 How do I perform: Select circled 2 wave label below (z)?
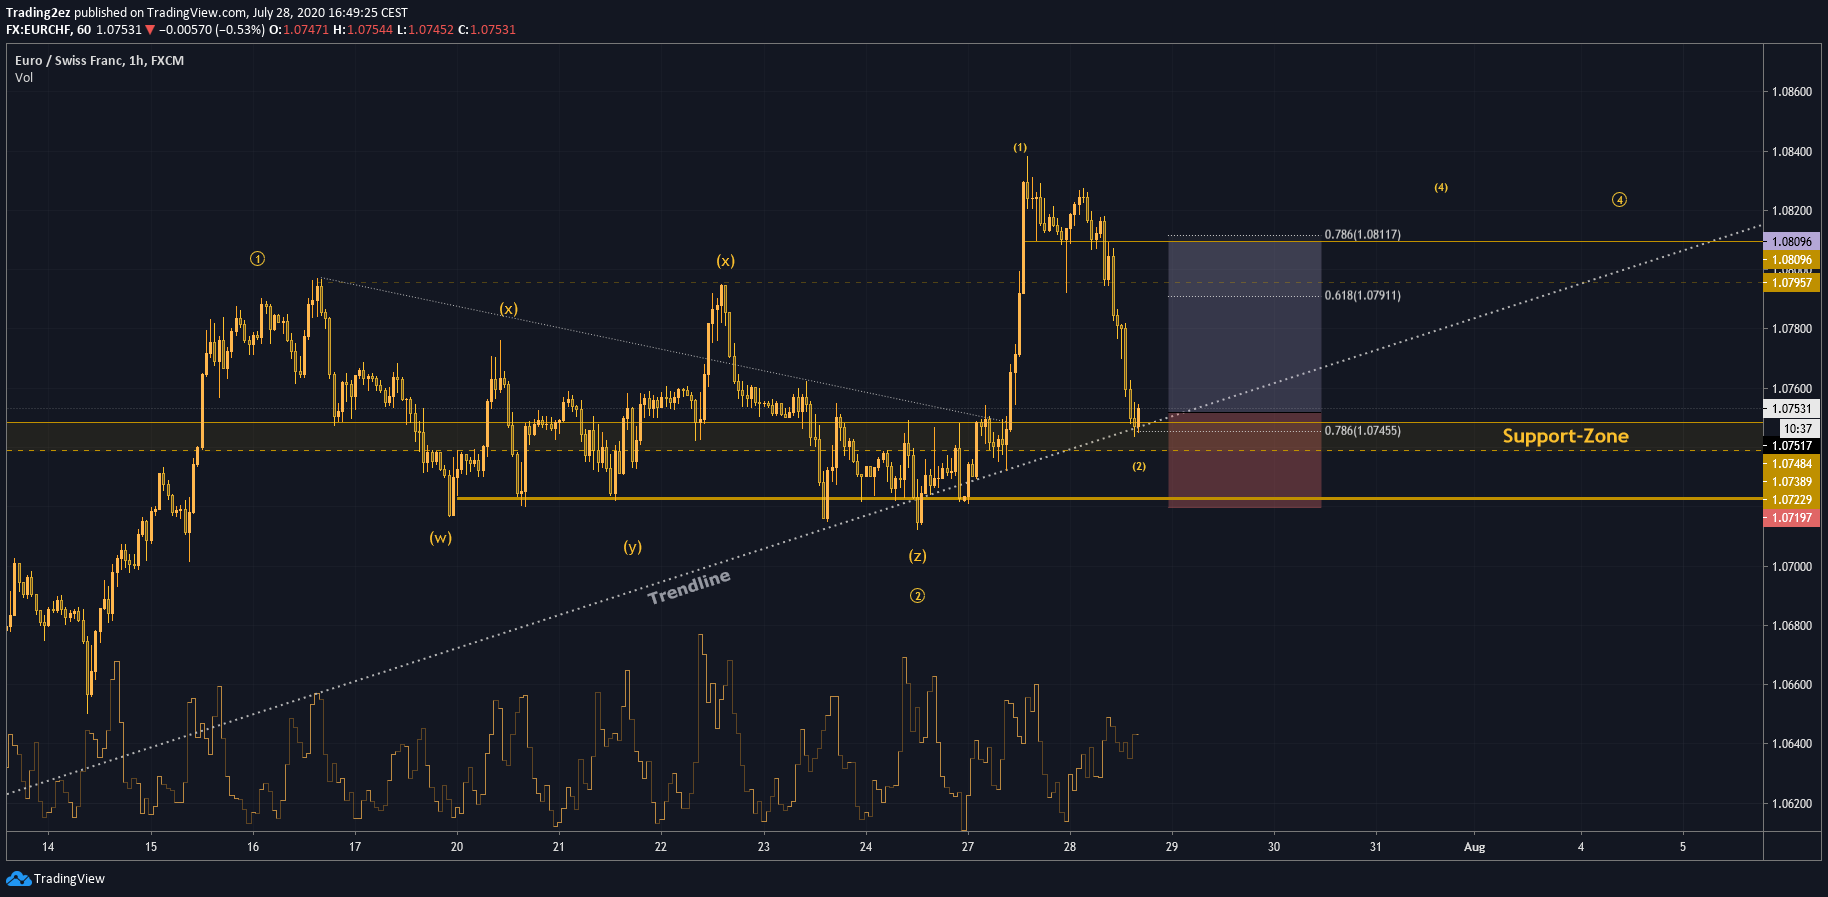point(917,596)
